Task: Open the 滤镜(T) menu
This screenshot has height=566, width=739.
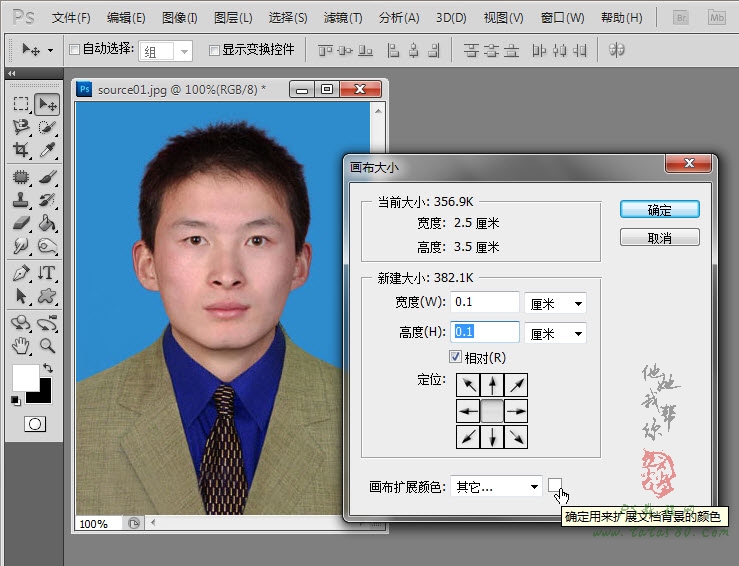Action: pyautogui.click(x=343, y=18)
